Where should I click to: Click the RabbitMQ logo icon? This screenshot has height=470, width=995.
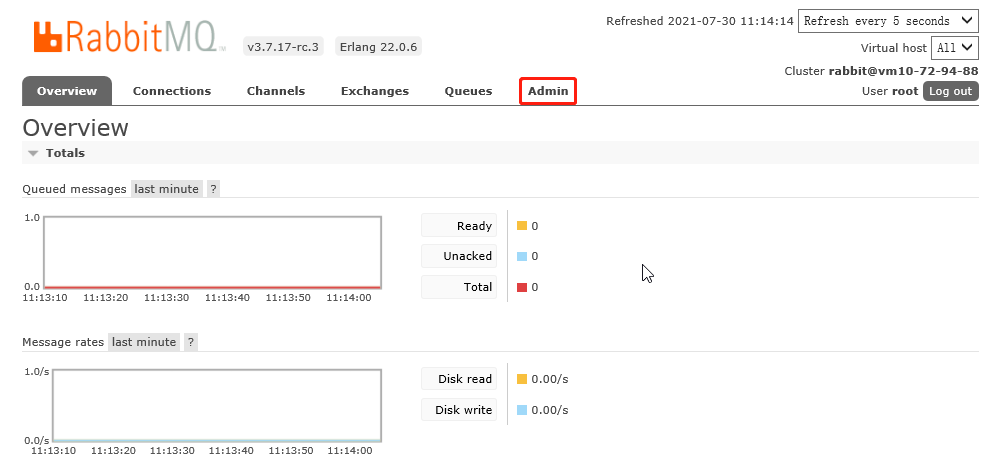pyautogui.click(x=48, y=37)
